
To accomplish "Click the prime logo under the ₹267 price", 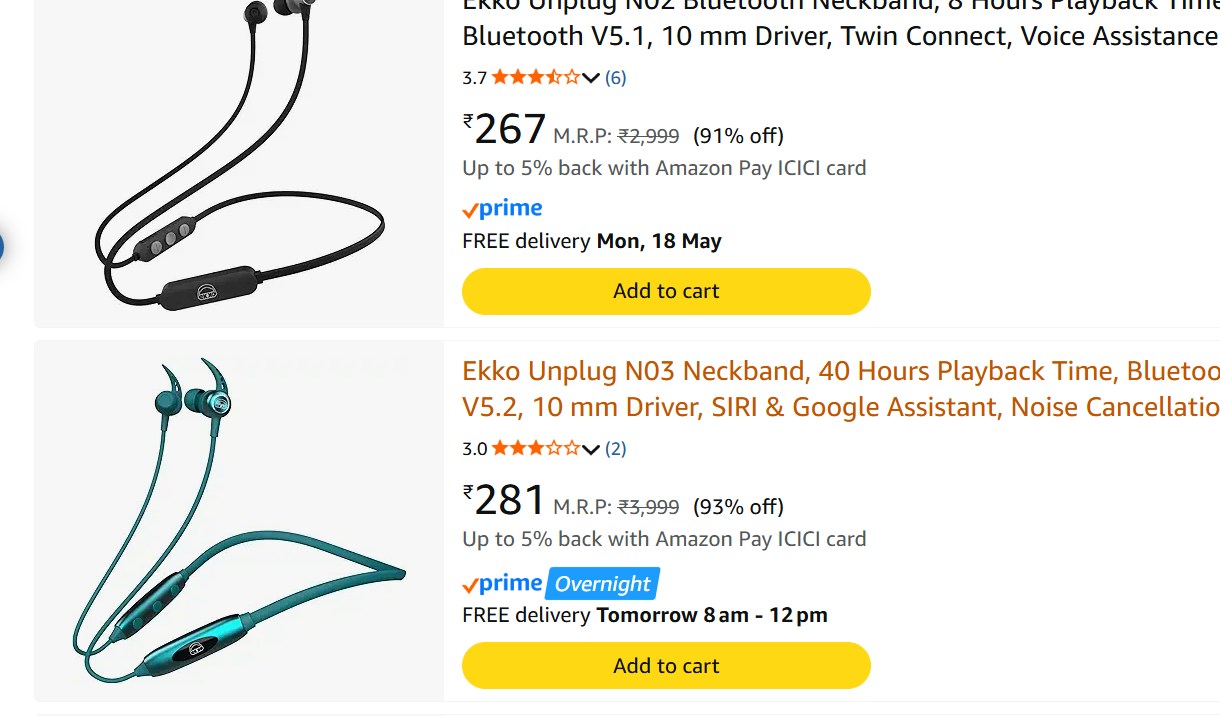I will (502, 209).
